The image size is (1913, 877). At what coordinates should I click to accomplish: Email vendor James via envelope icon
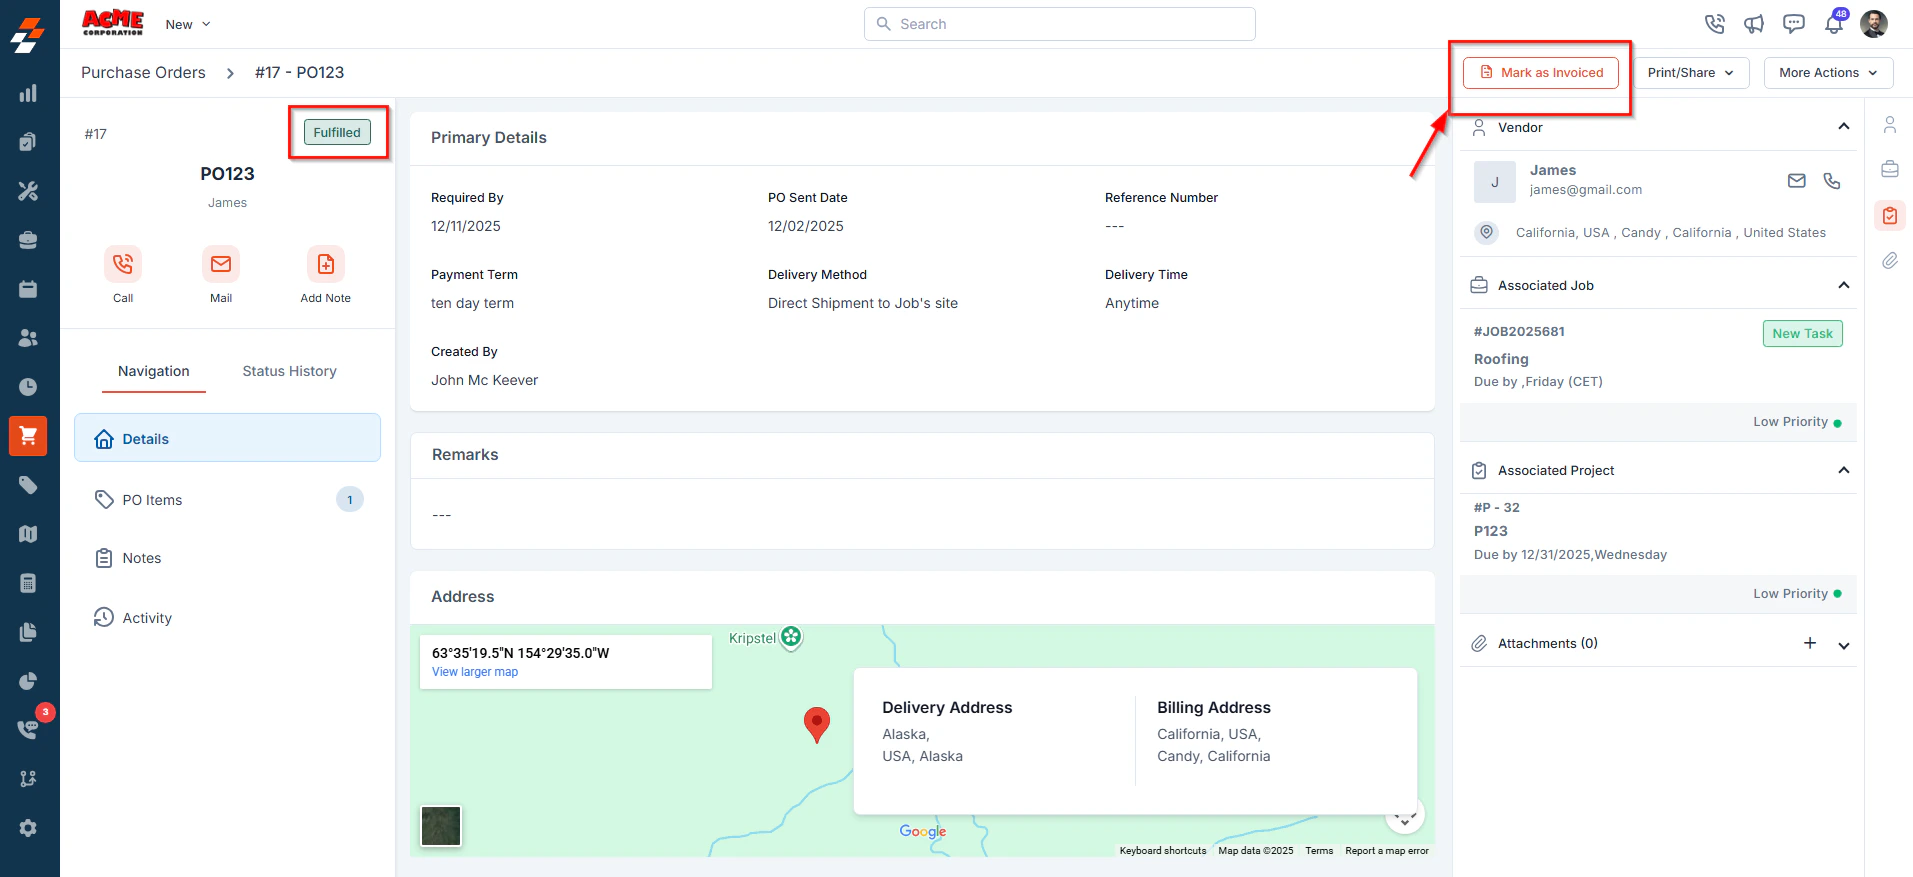click(x=1796, y=181)
